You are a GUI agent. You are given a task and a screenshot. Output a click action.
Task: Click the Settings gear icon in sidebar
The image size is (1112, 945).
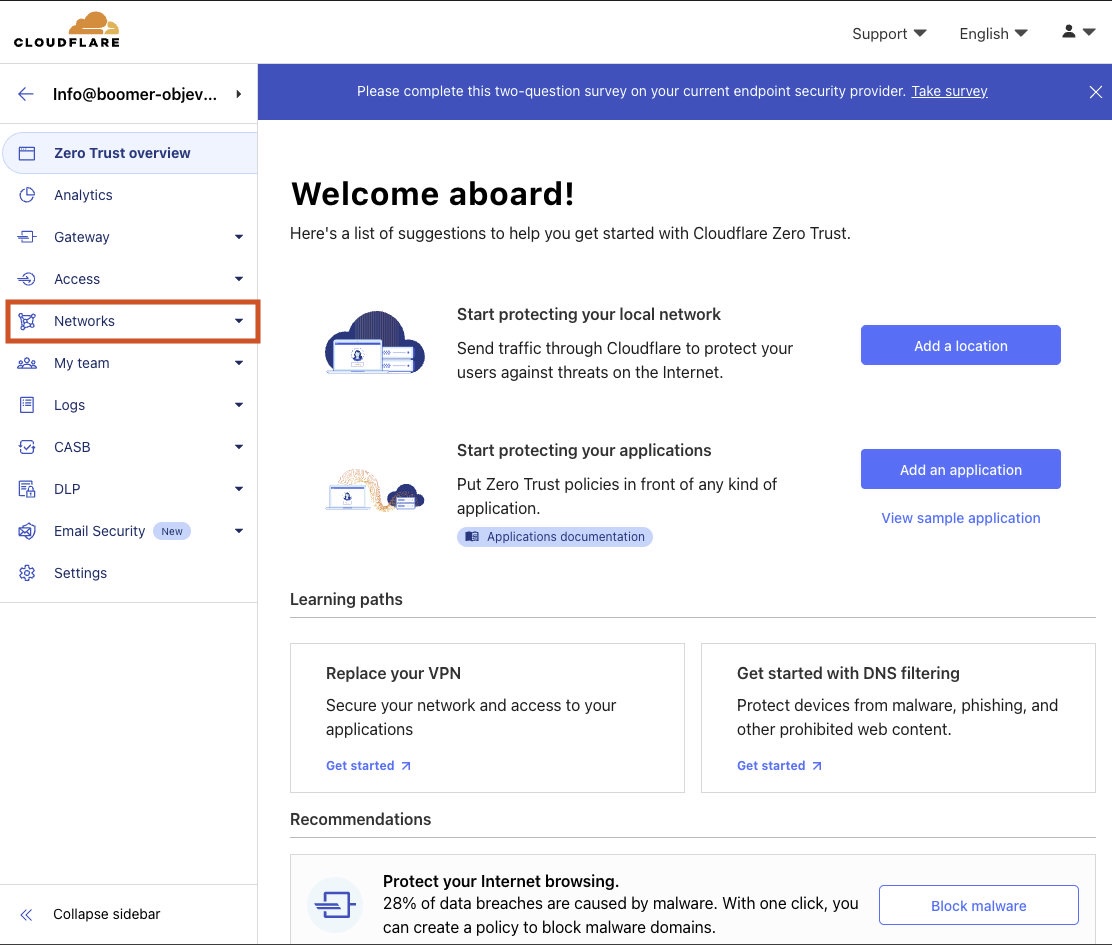[x=27, y=573]
